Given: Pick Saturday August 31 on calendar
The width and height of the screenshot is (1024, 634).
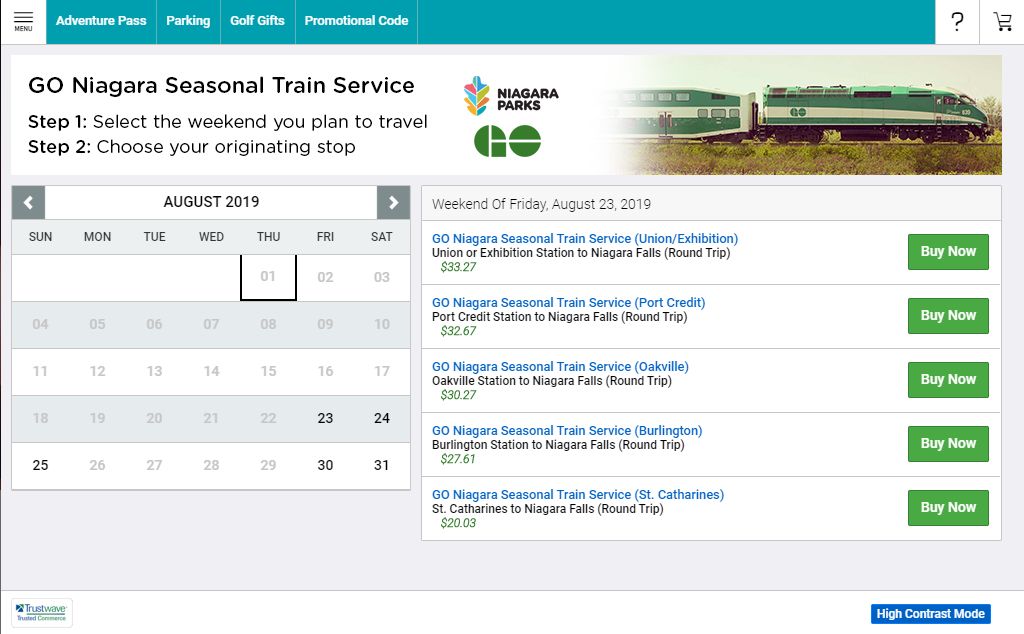Looking at the screenshot, I should click(381, 465).
